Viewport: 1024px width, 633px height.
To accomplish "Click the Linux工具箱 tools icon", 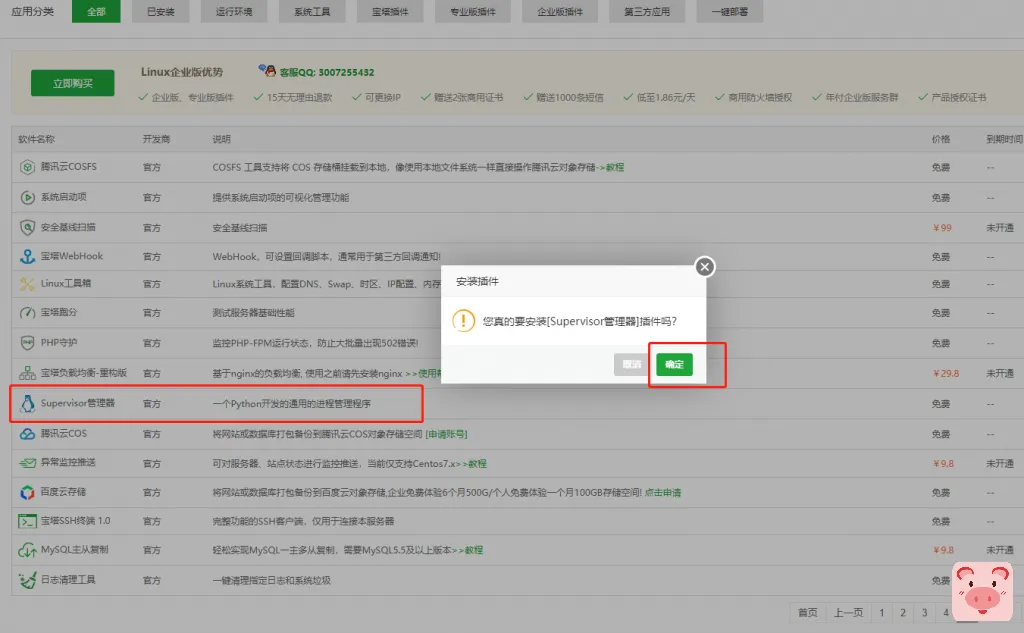I will 27,284.
